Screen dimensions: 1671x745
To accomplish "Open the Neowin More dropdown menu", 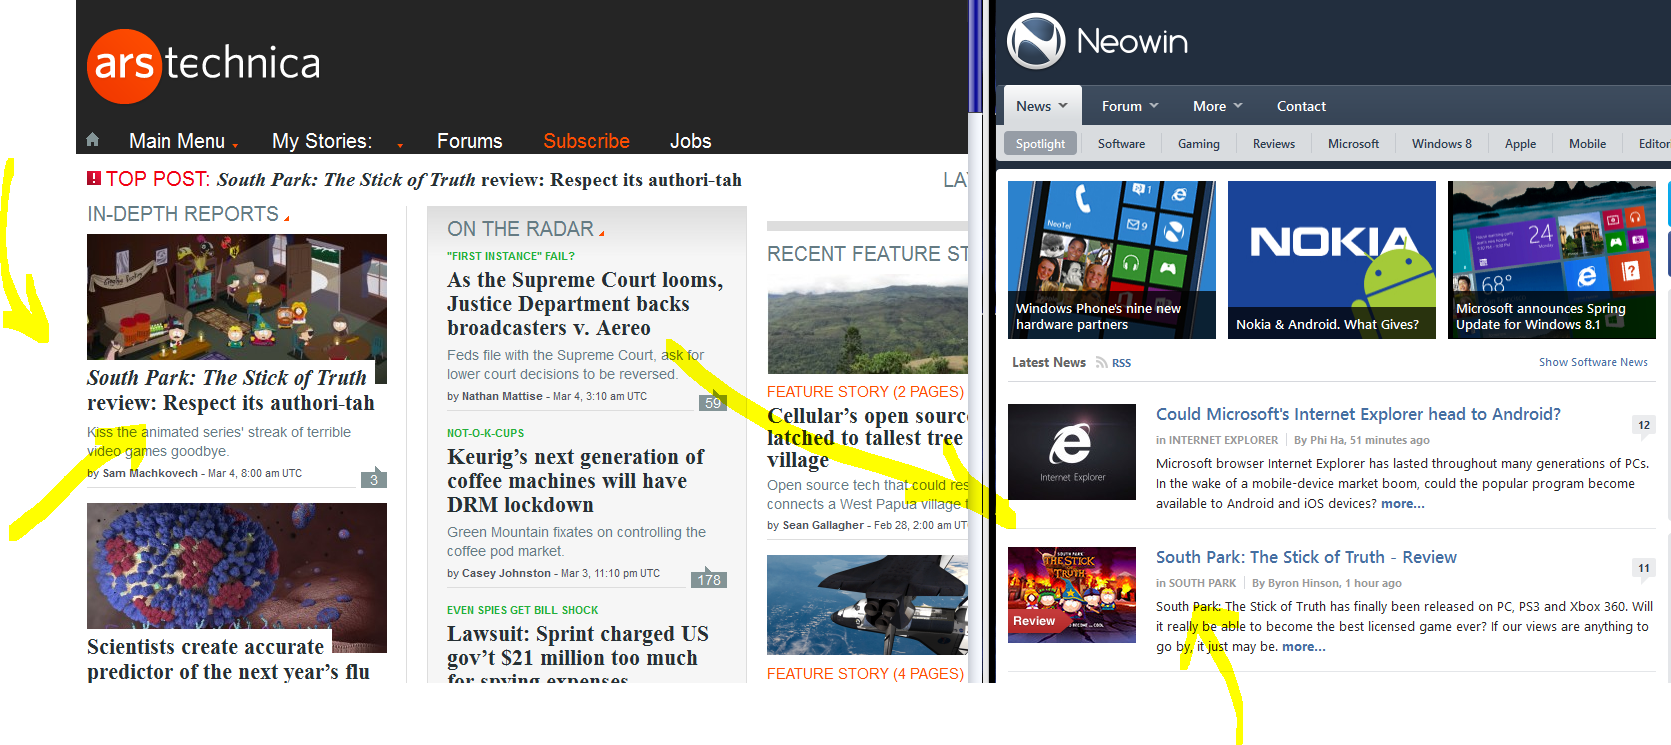I will 1217,106.
